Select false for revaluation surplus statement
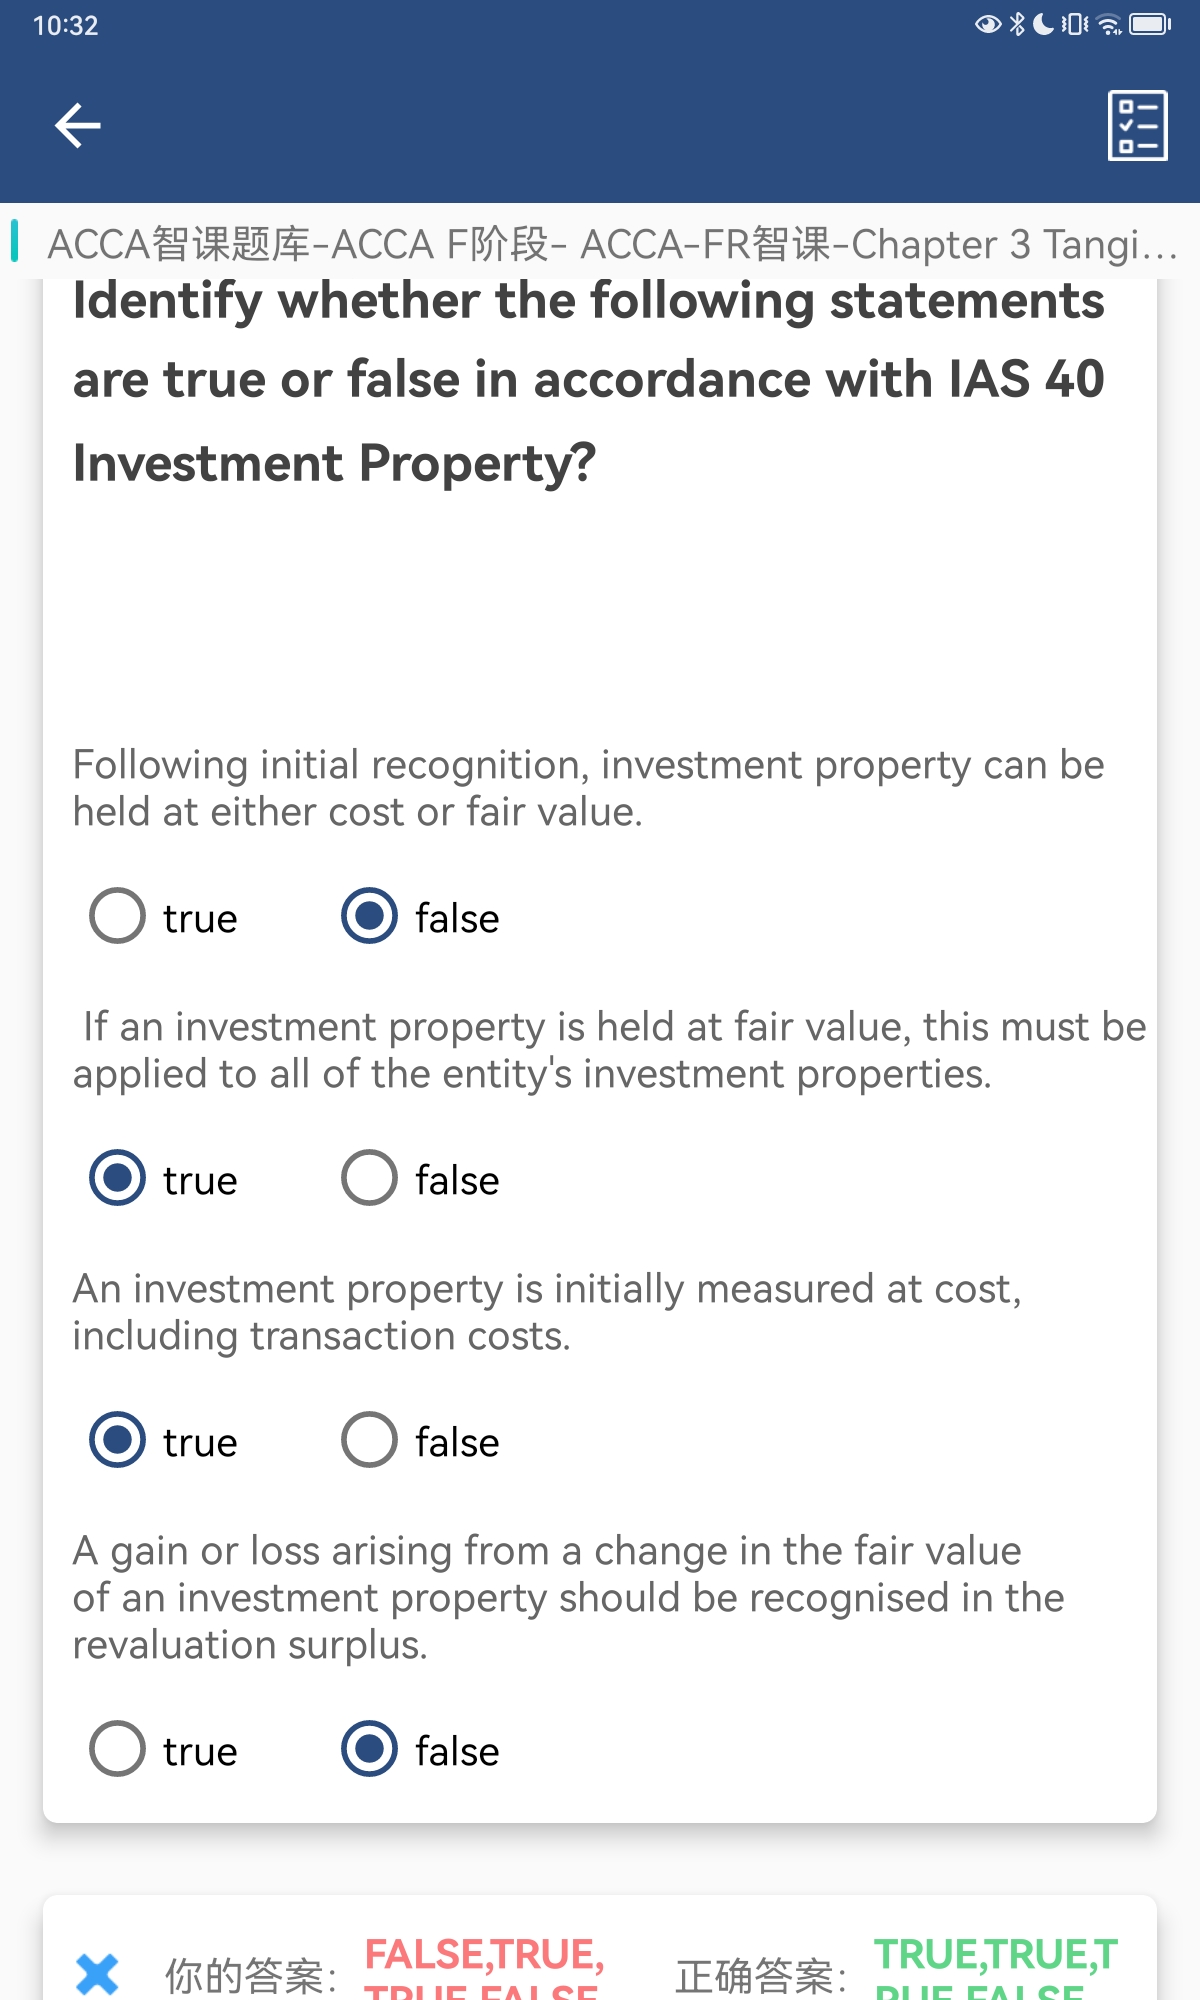This screenshot has height=2000, width=1200. [x=420, y=1749]
